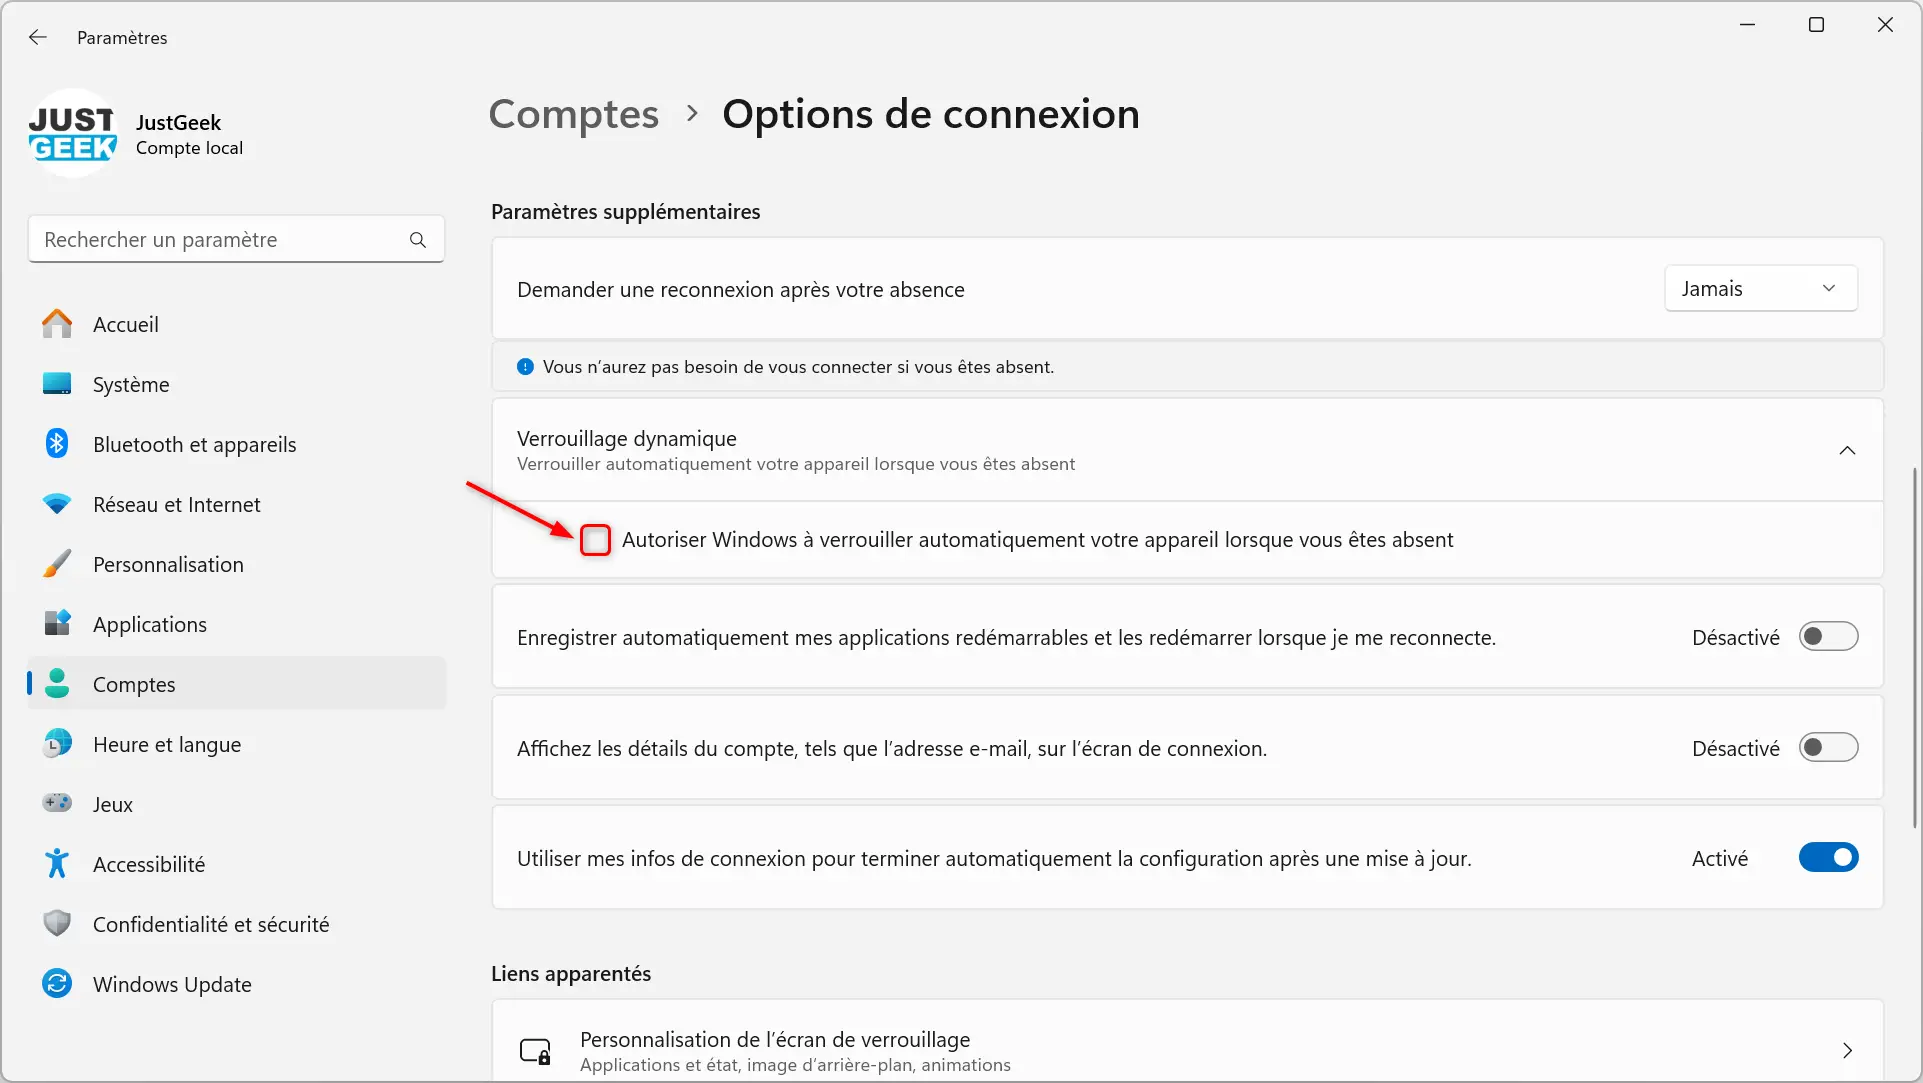The height and width of the screenshot is (1083, 1923).
Task: Navigate to Comptes settings section
Action: pyautogui.click(x=133, y=683)
